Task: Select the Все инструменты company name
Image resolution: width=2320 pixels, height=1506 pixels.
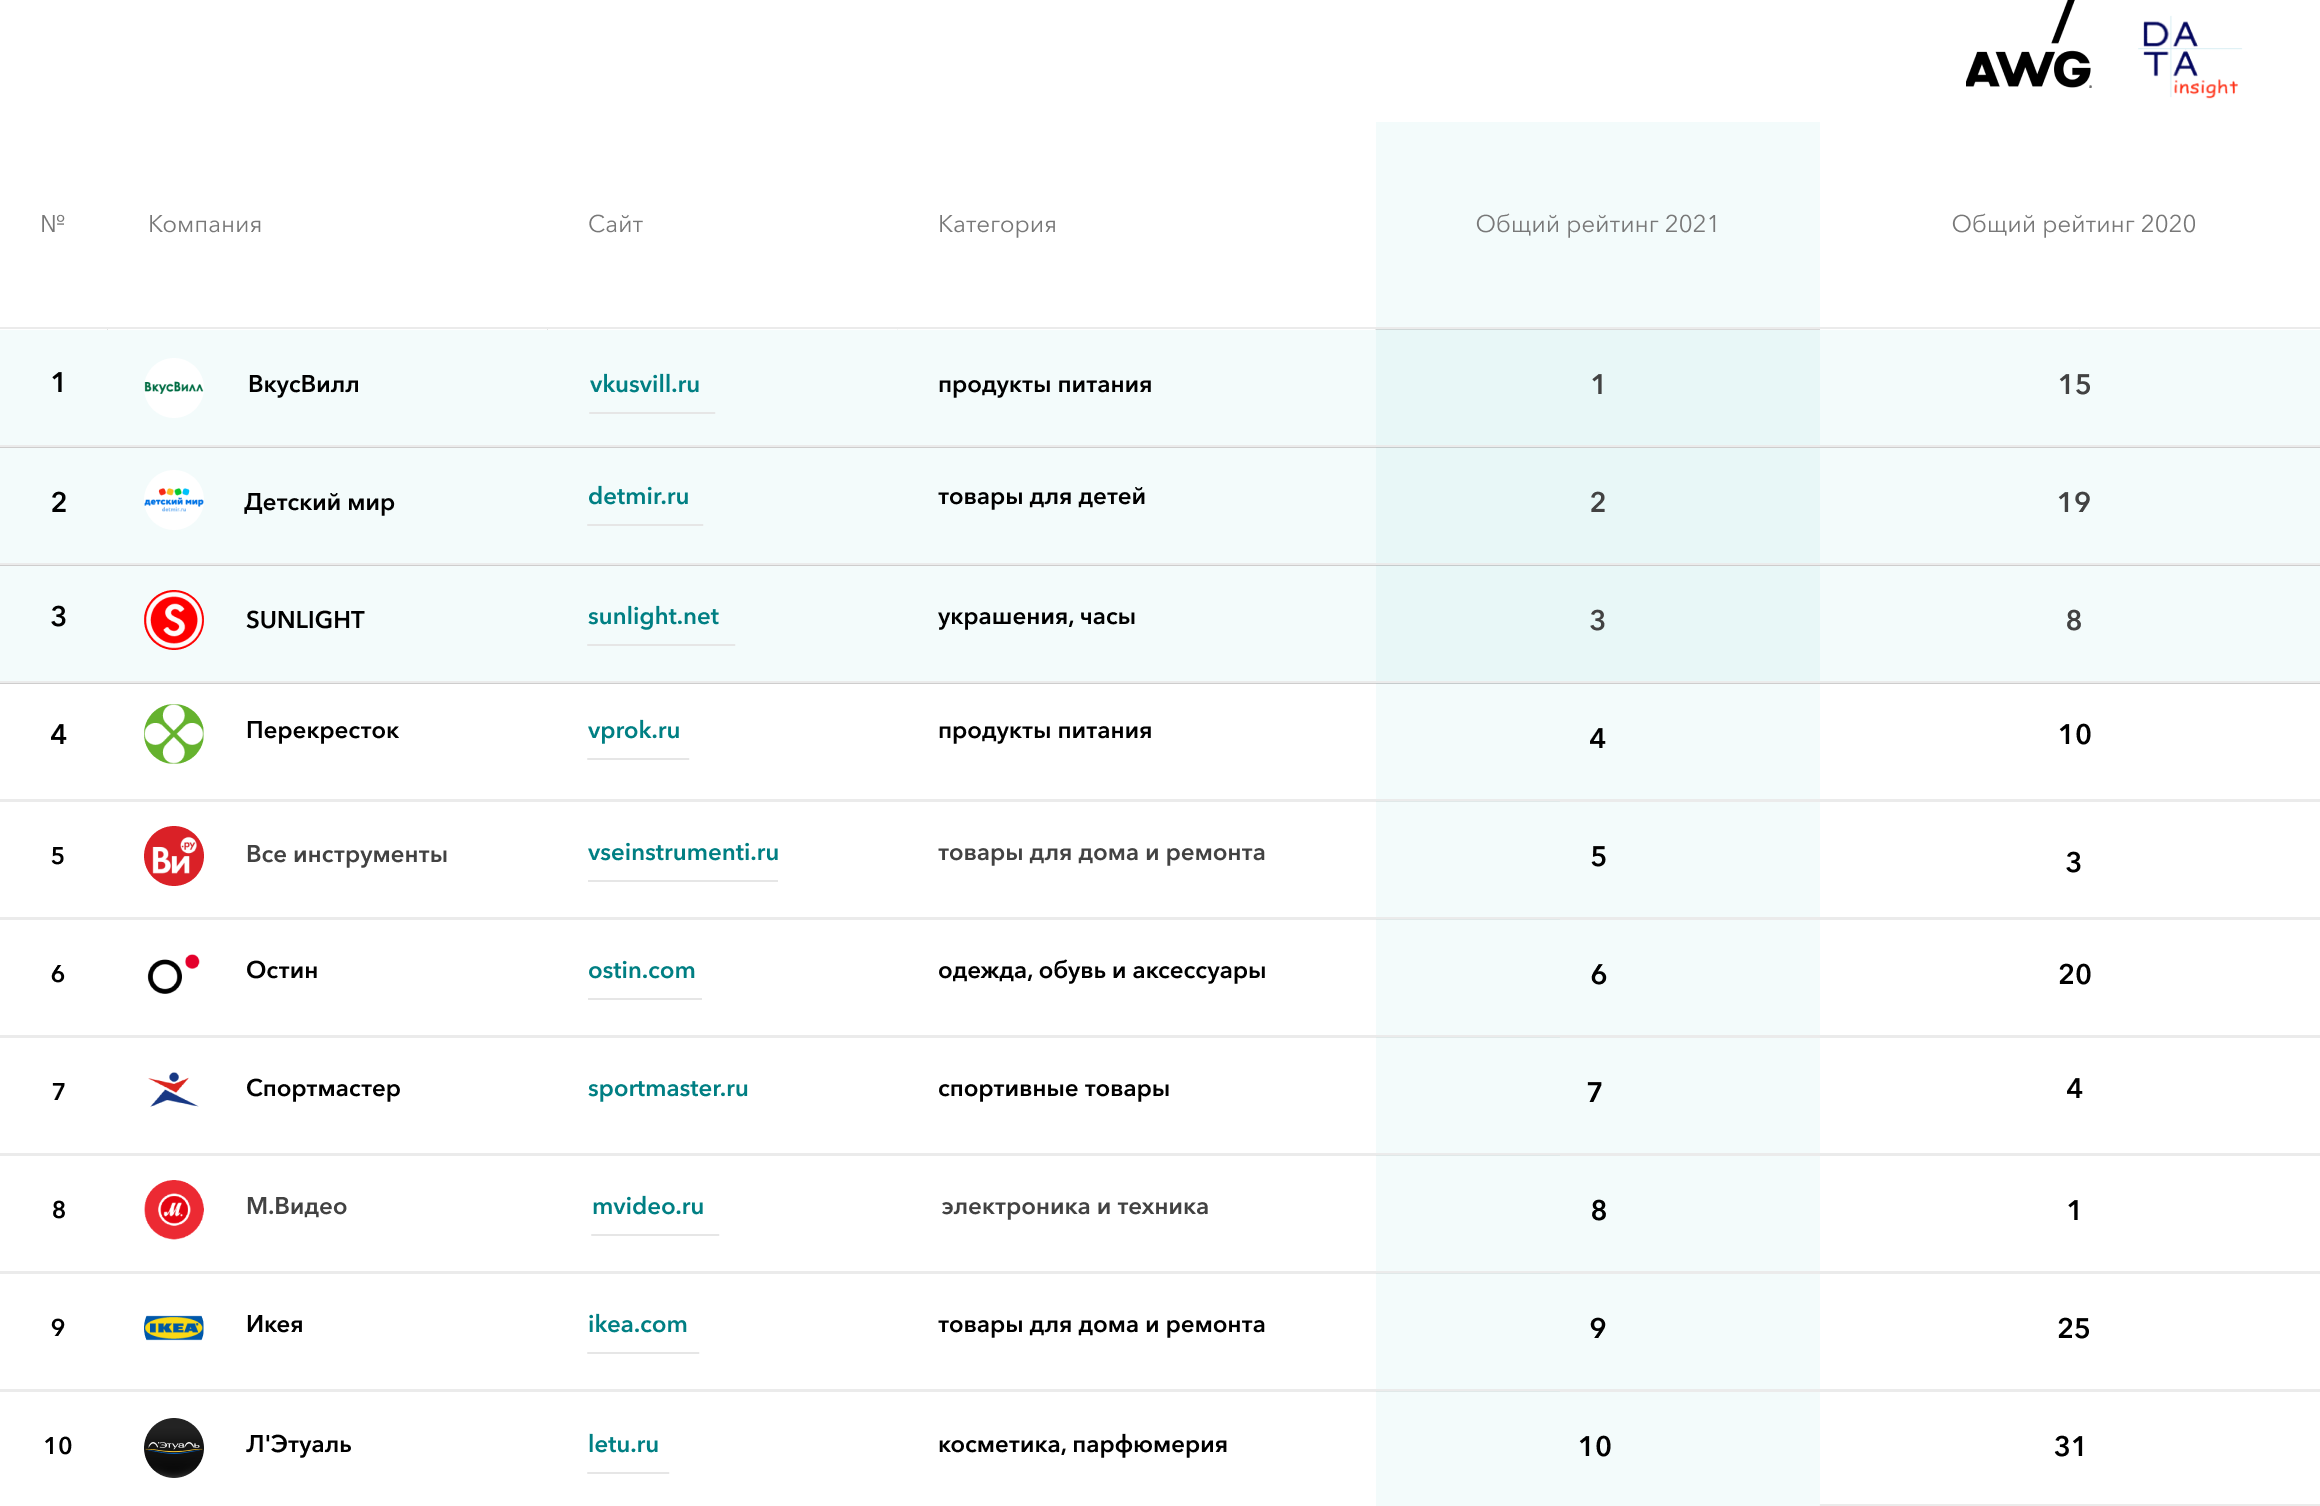Action: pos(347,854)
